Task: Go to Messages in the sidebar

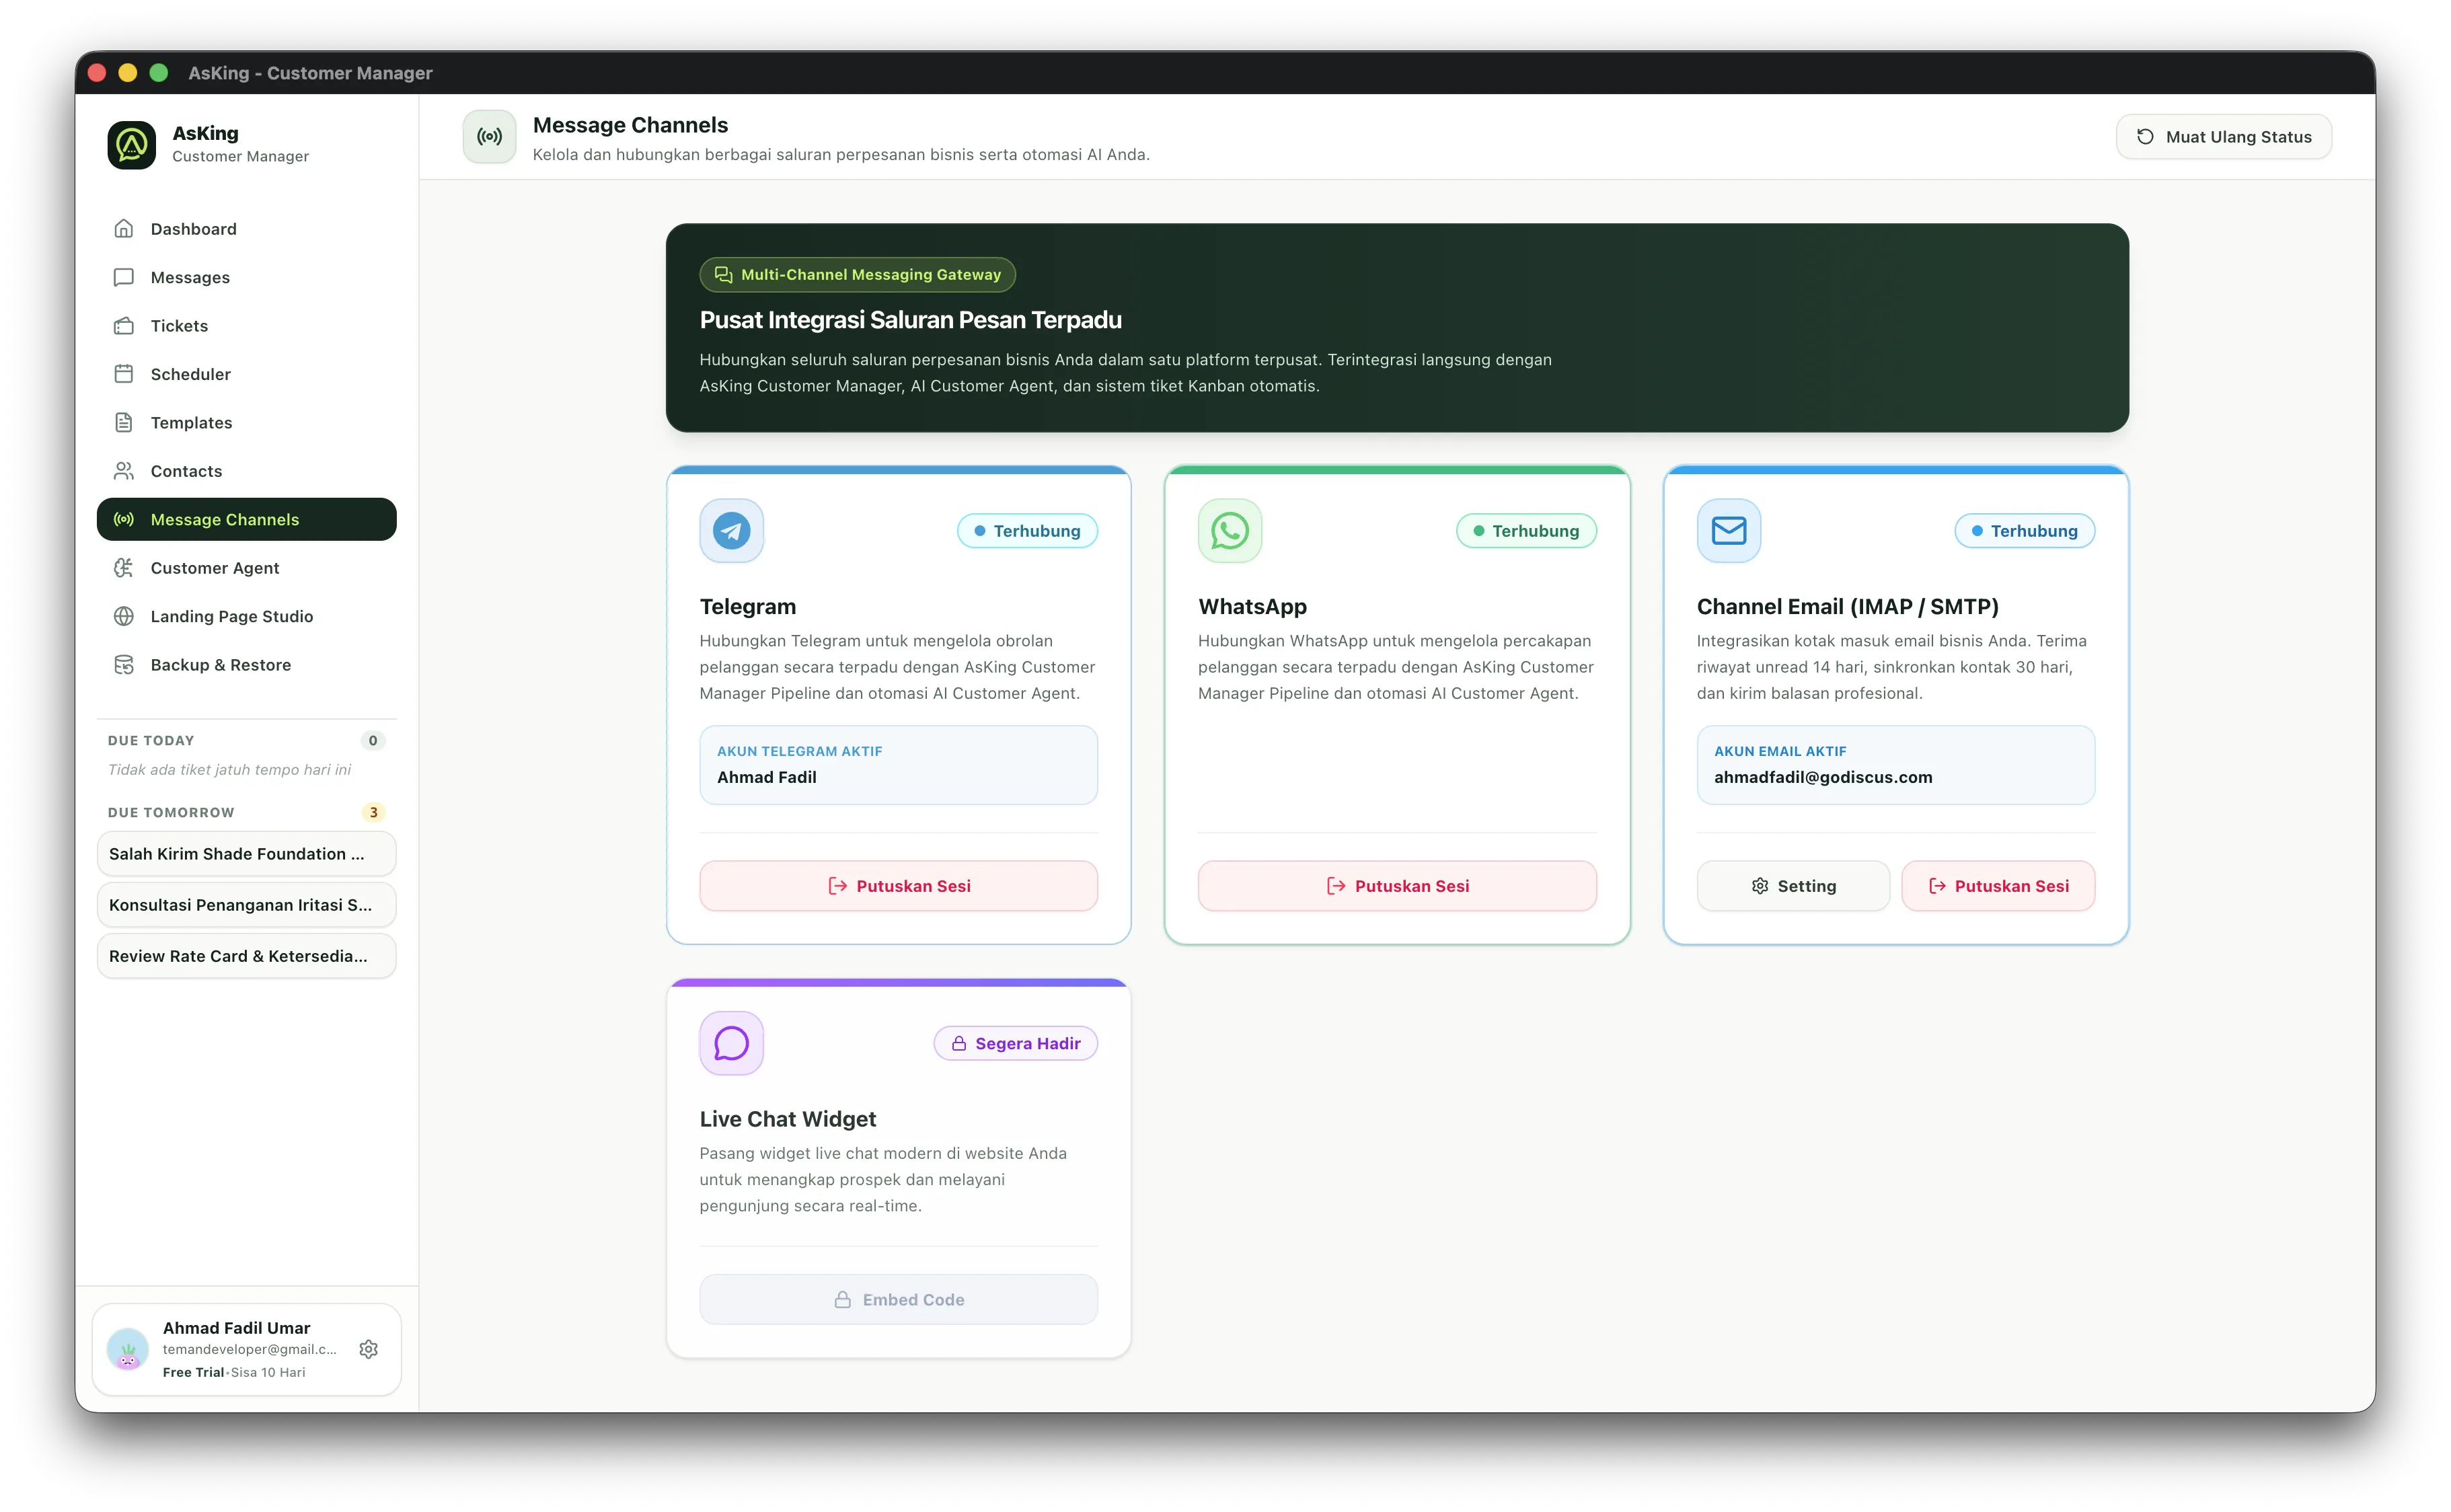Action: tap(246, 277)
